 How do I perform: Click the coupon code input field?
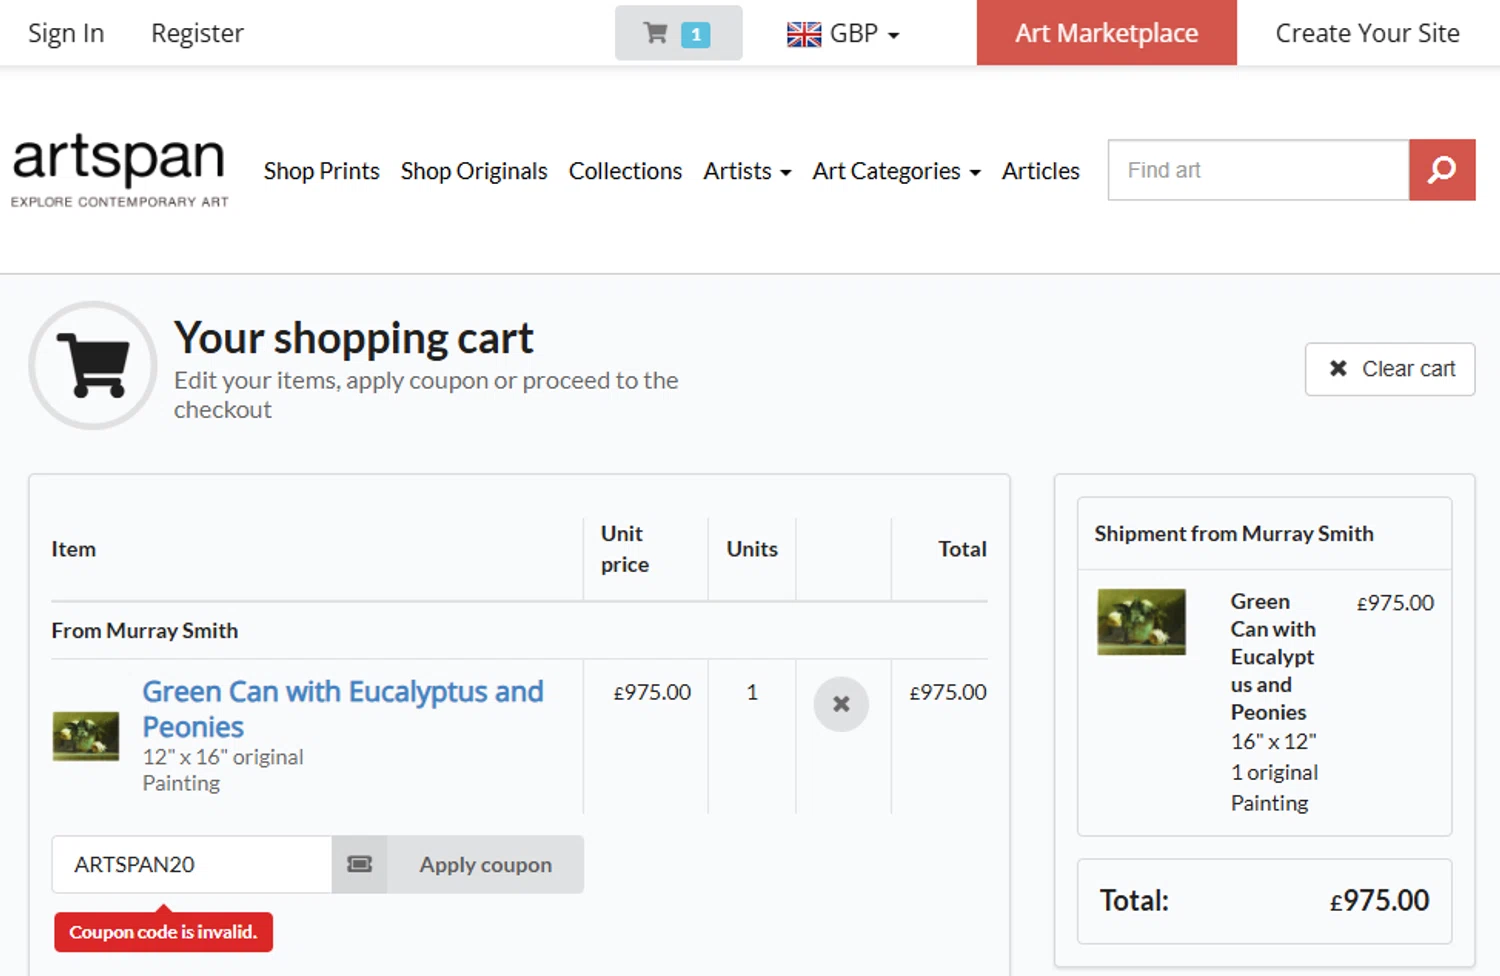point(192,864)
